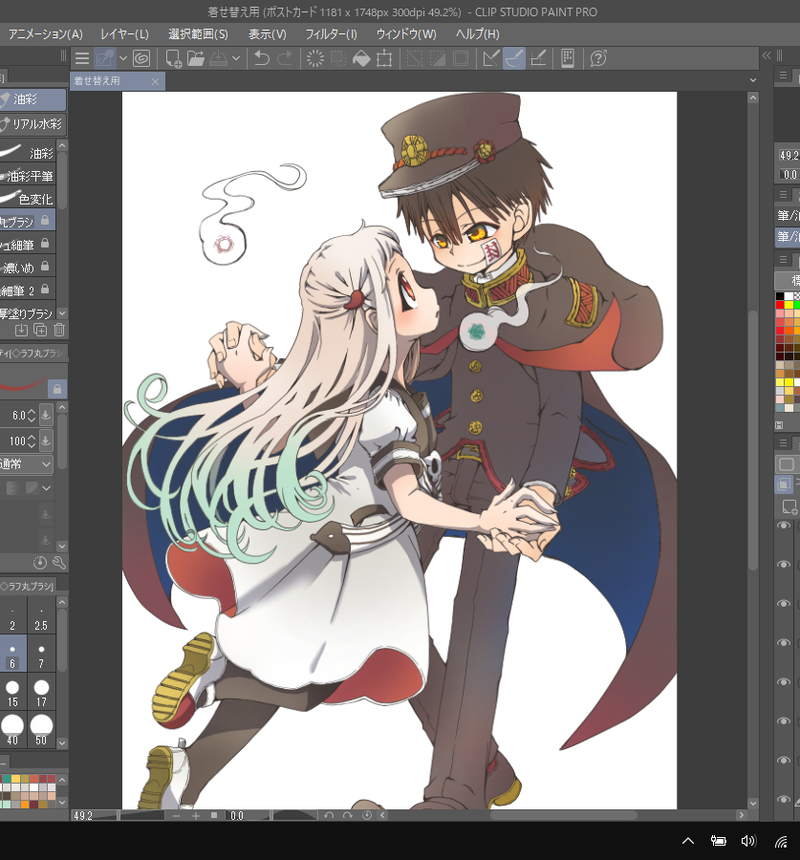Duplicate the current sub tool

[x=40, y=330]
